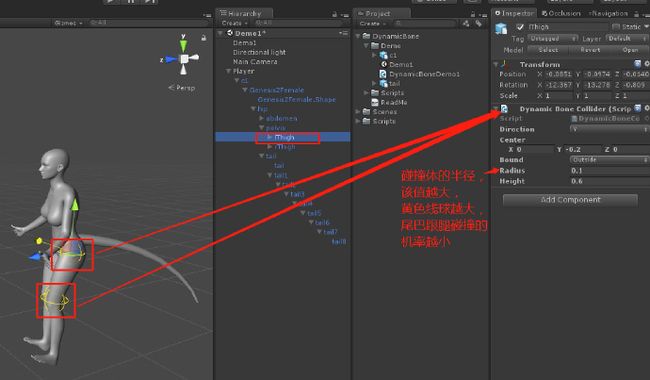Open Dynamic Bone Collider help book icon
This screenshot has width=650, height=380.
638,108
